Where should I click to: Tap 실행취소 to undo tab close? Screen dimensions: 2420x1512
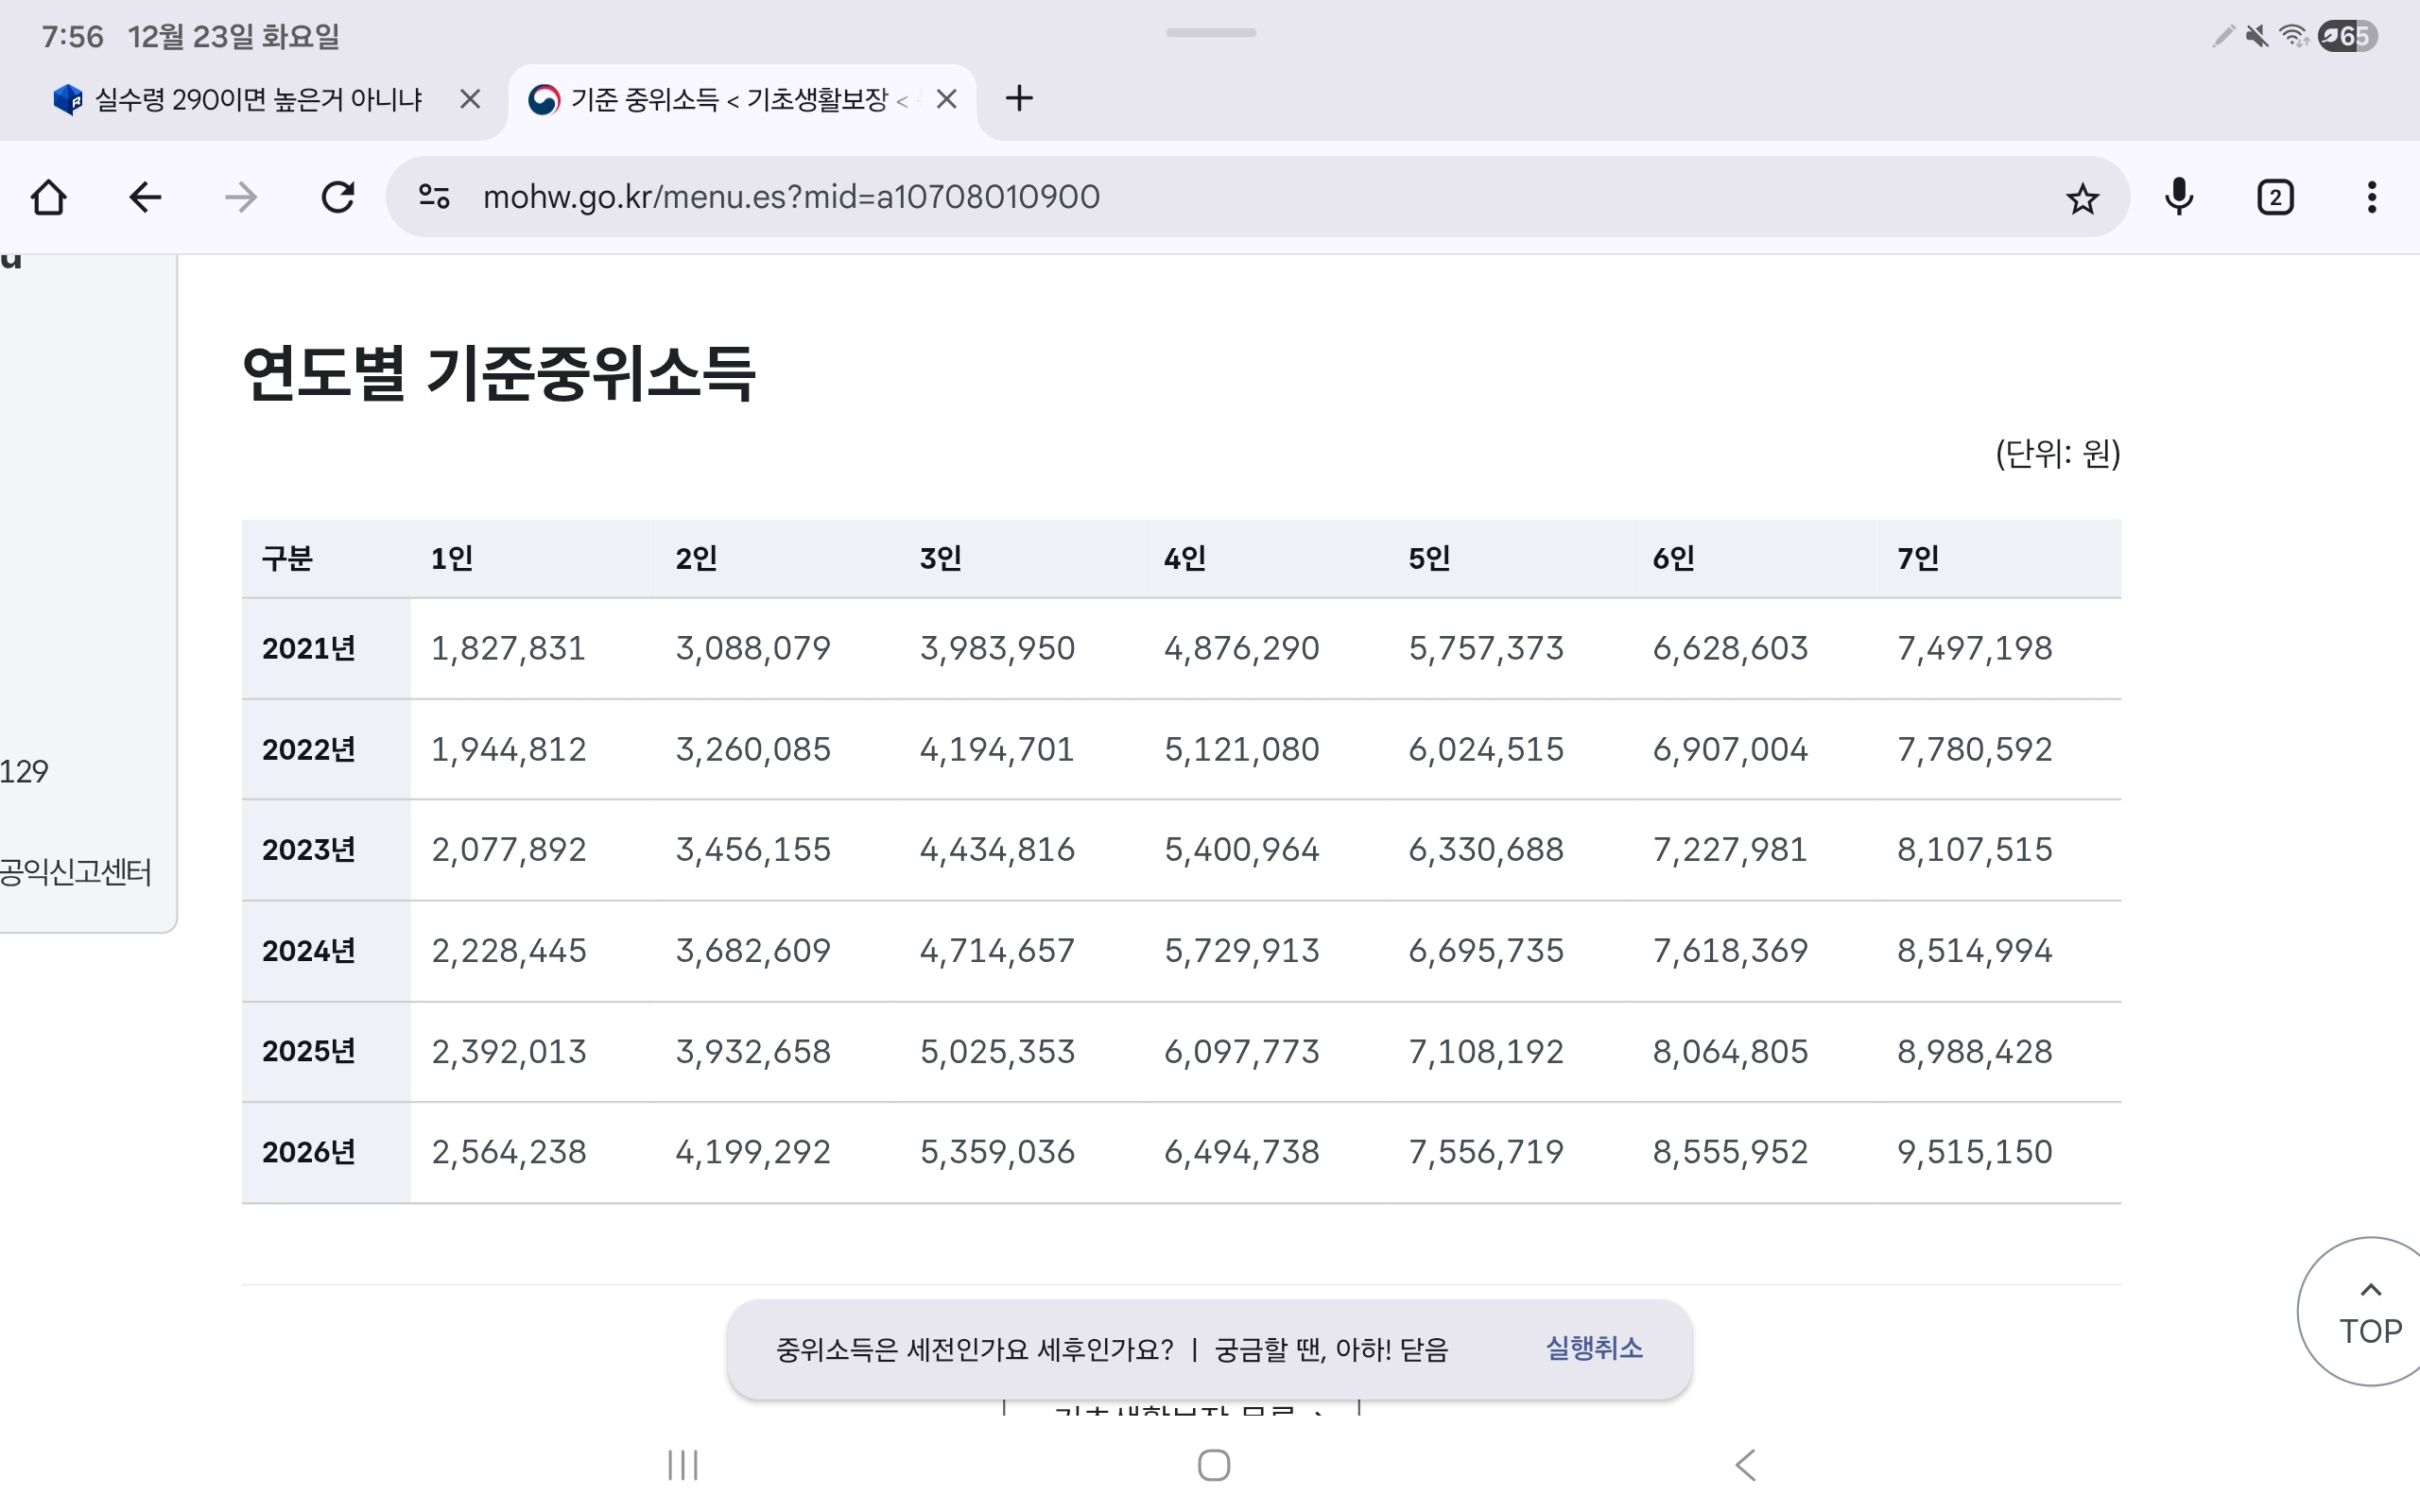[1594, 1348]
